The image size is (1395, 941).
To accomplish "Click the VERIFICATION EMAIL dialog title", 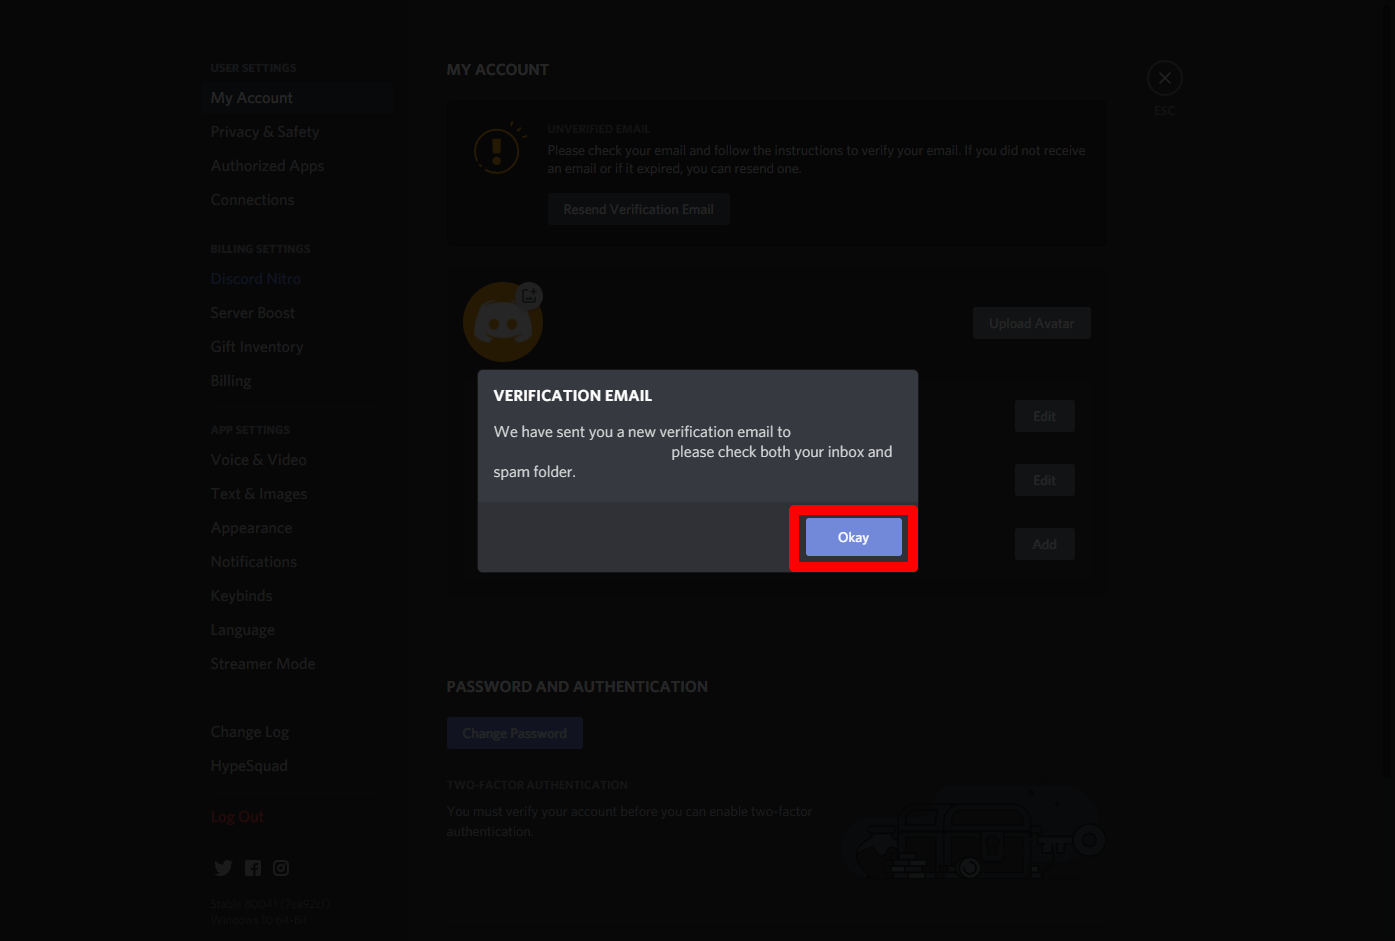I will click(573, 396).
